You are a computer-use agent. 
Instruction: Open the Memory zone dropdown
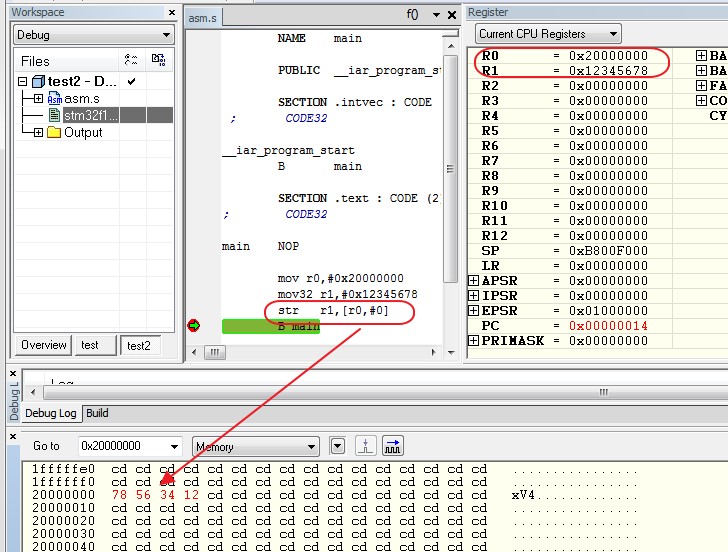[x=256, y=447]
